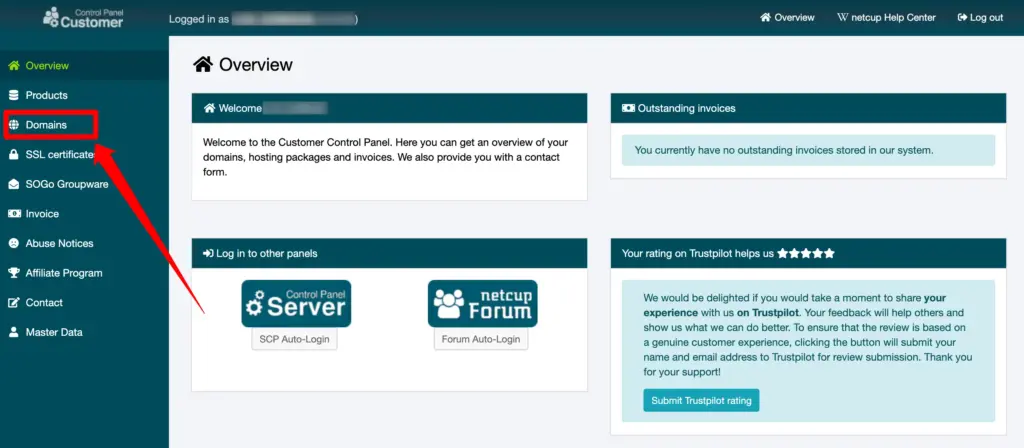The image size is (1024, 448).
Task: Open the Domains menu item
Action: pos(46,125)
